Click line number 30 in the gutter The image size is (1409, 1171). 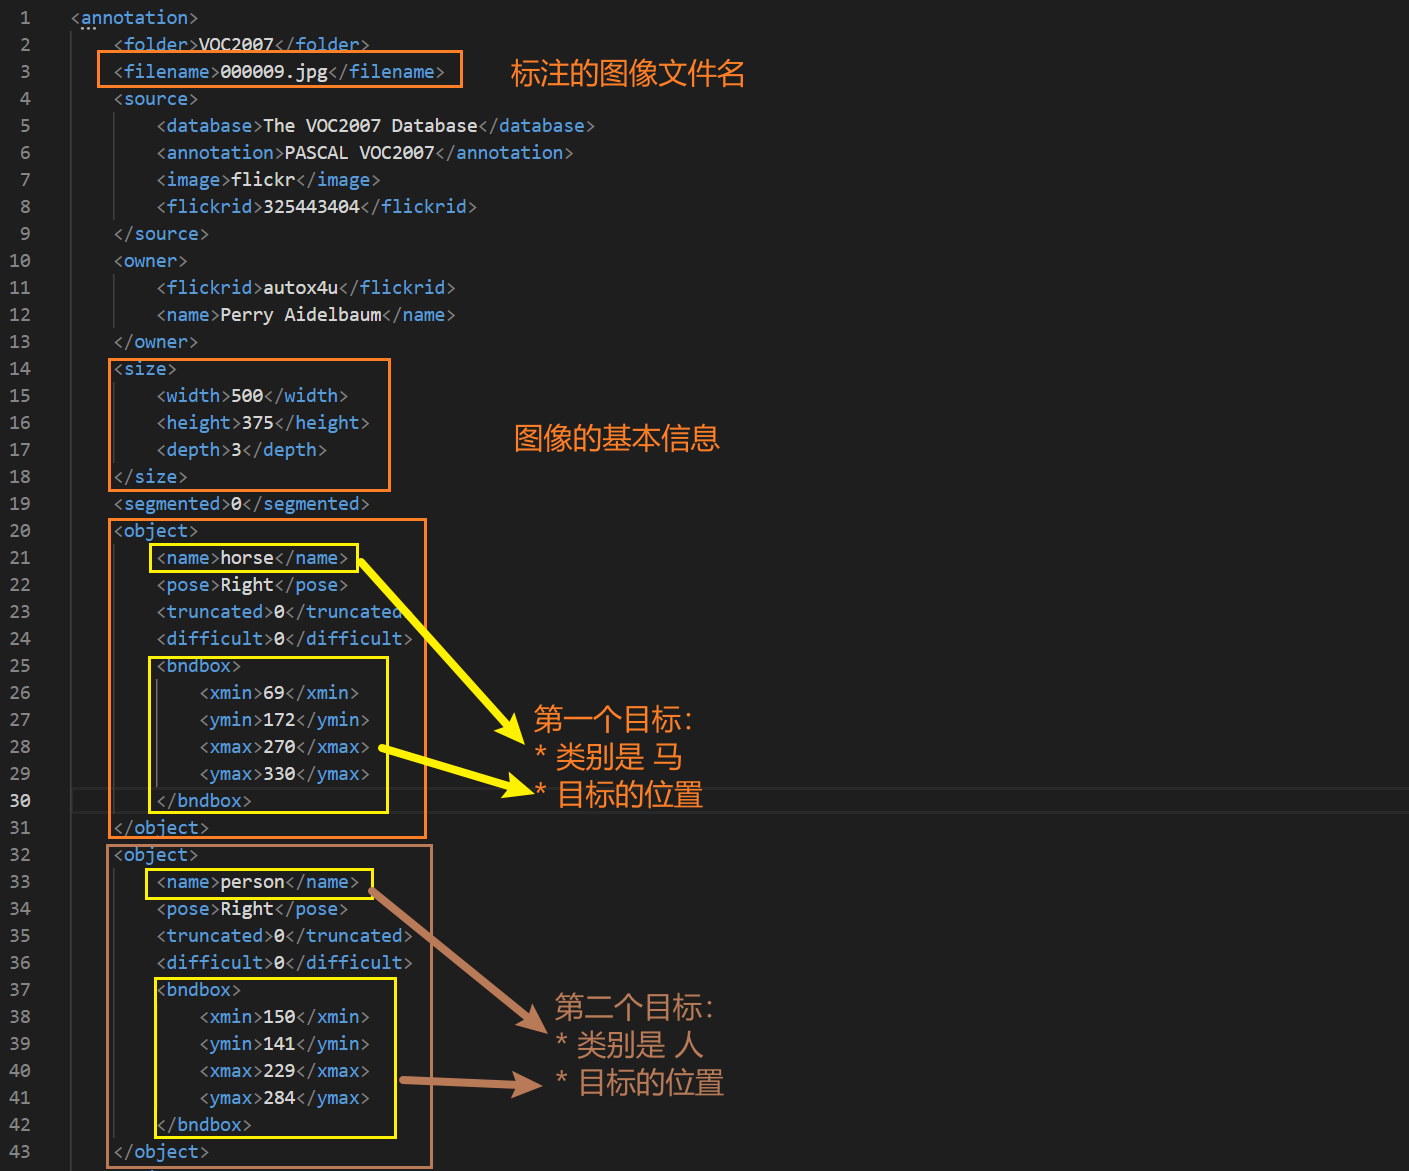pos(20,800)
